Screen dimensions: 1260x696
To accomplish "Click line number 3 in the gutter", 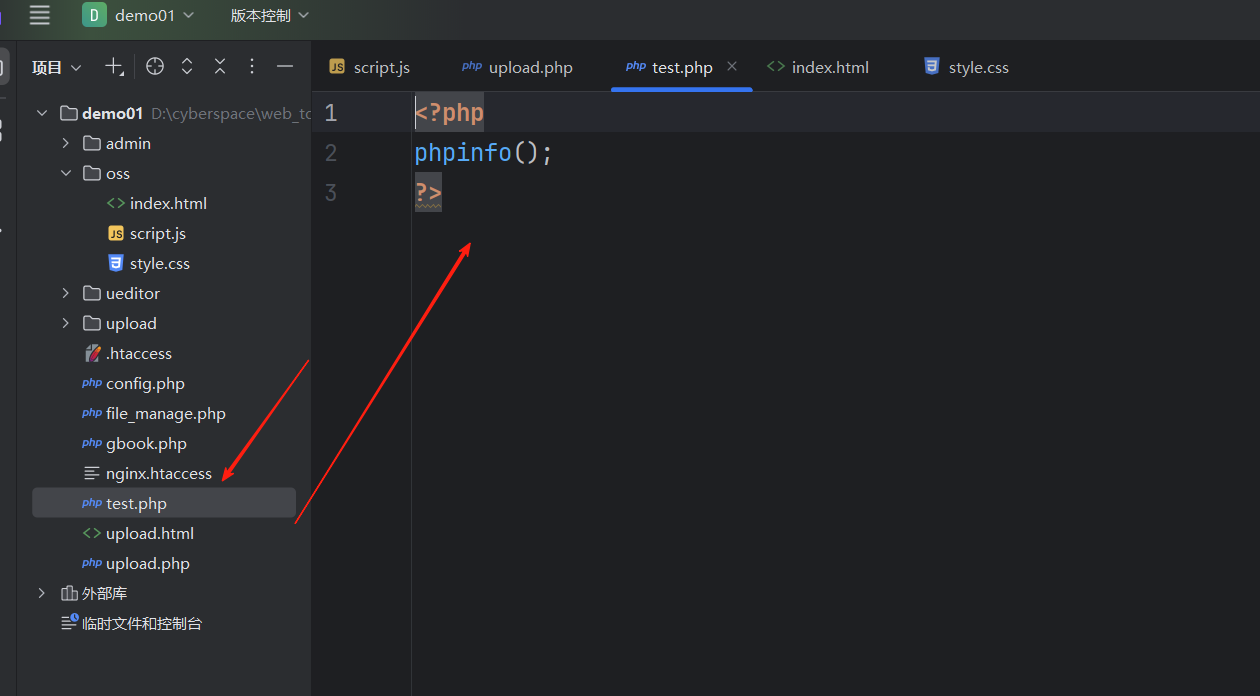I will (331, 193).
